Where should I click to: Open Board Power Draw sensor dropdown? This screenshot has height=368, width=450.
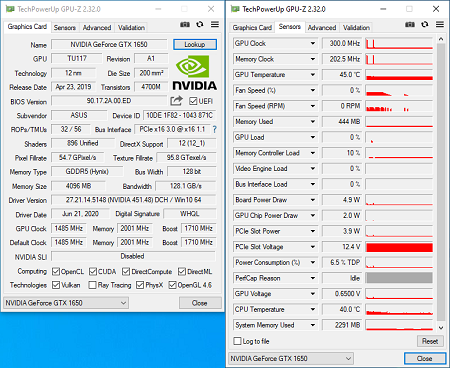[313, 200]
